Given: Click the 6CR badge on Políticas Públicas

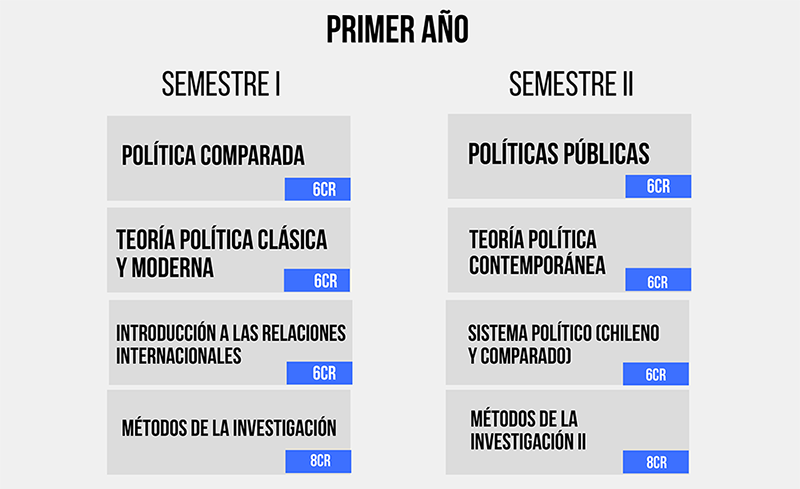Looking at the screenshot, I should [657, 186].
